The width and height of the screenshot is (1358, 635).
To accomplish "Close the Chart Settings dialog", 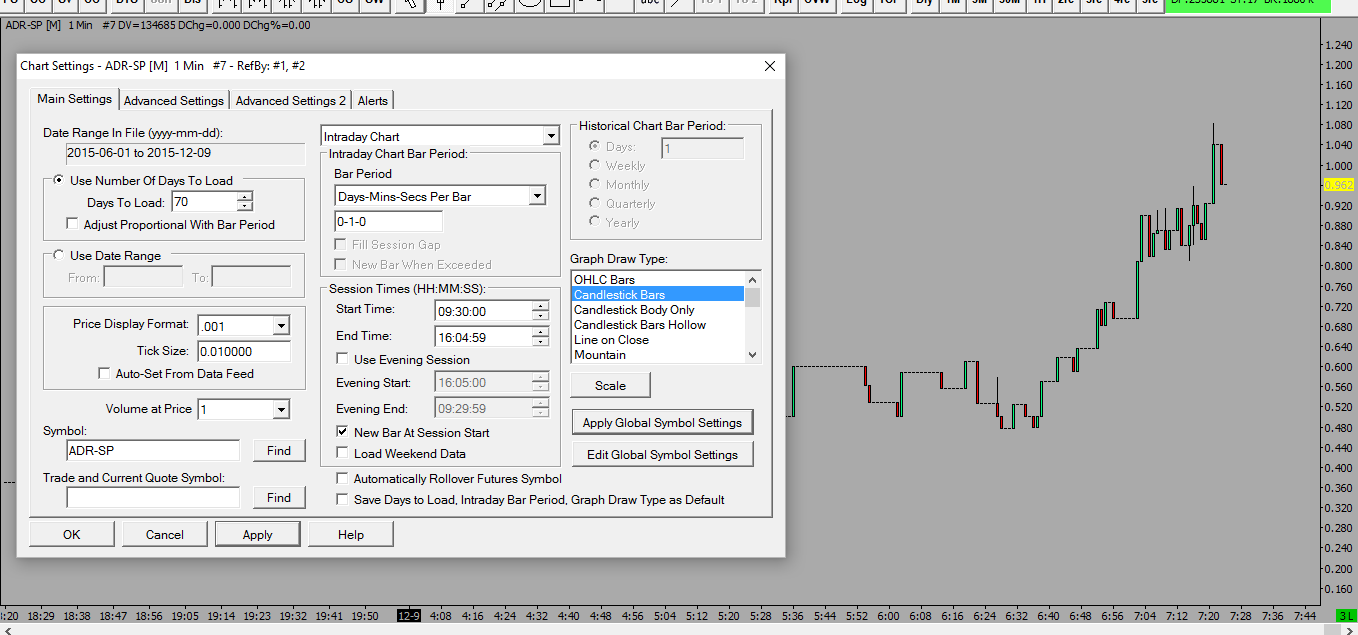I will tap(770, 66).
